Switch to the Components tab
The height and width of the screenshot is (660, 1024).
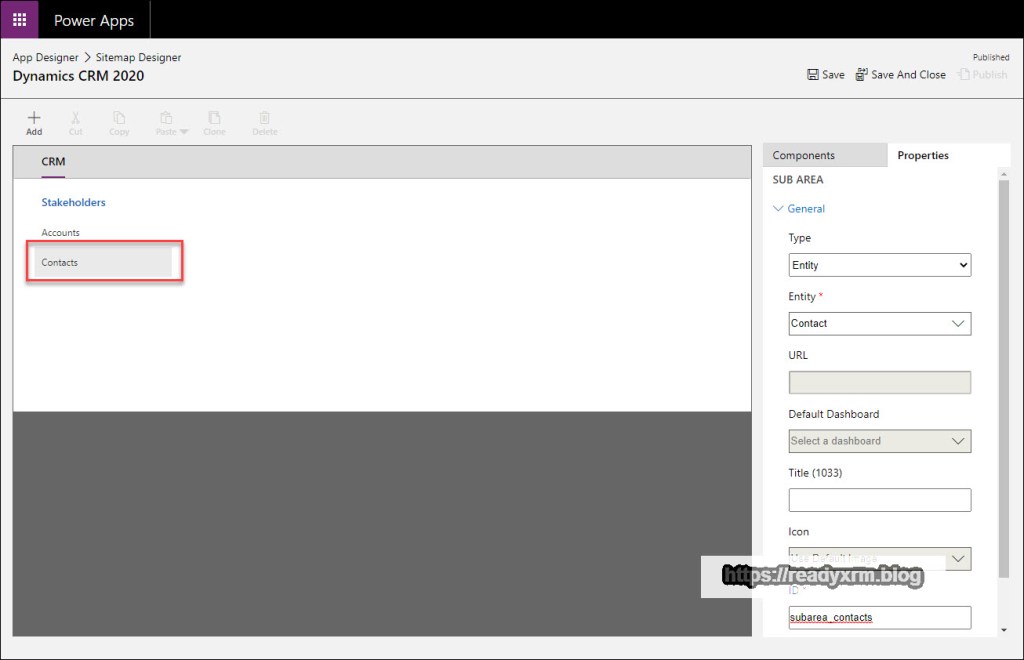pyautogui.click(x=804, y=155)
